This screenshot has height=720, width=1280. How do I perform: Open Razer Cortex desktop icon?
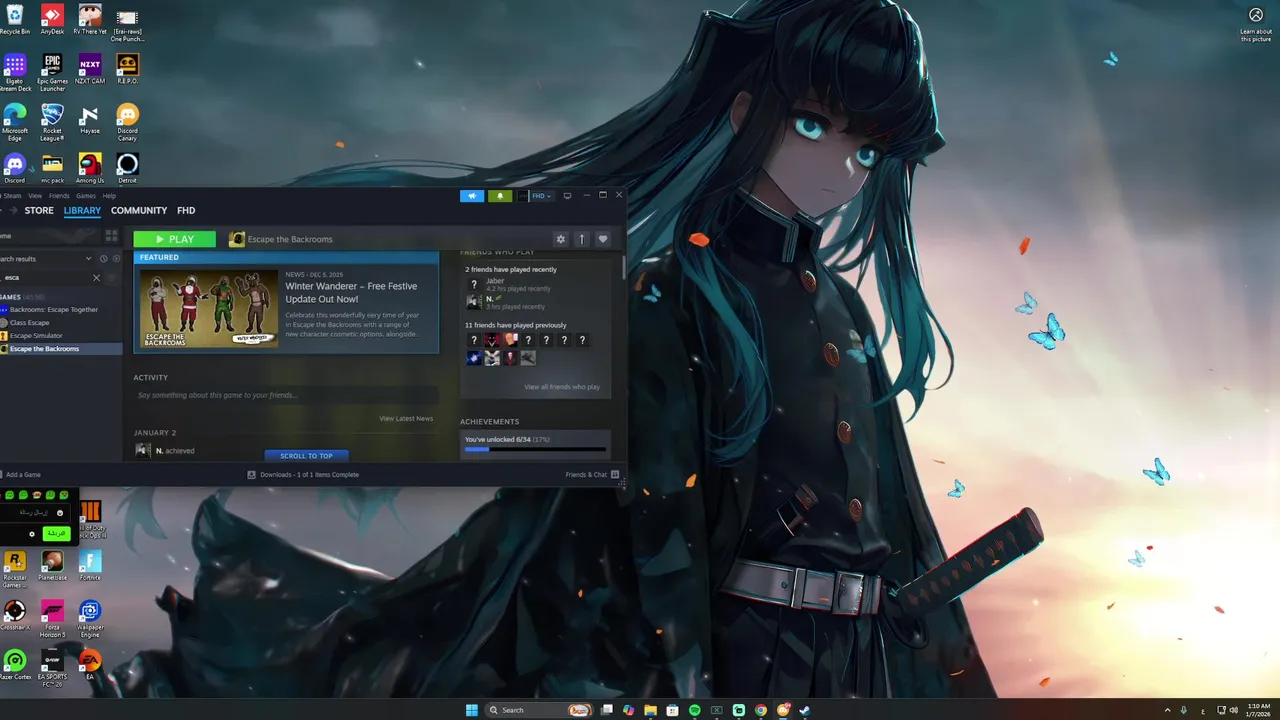pyautogui.click(x=15, y=665)
